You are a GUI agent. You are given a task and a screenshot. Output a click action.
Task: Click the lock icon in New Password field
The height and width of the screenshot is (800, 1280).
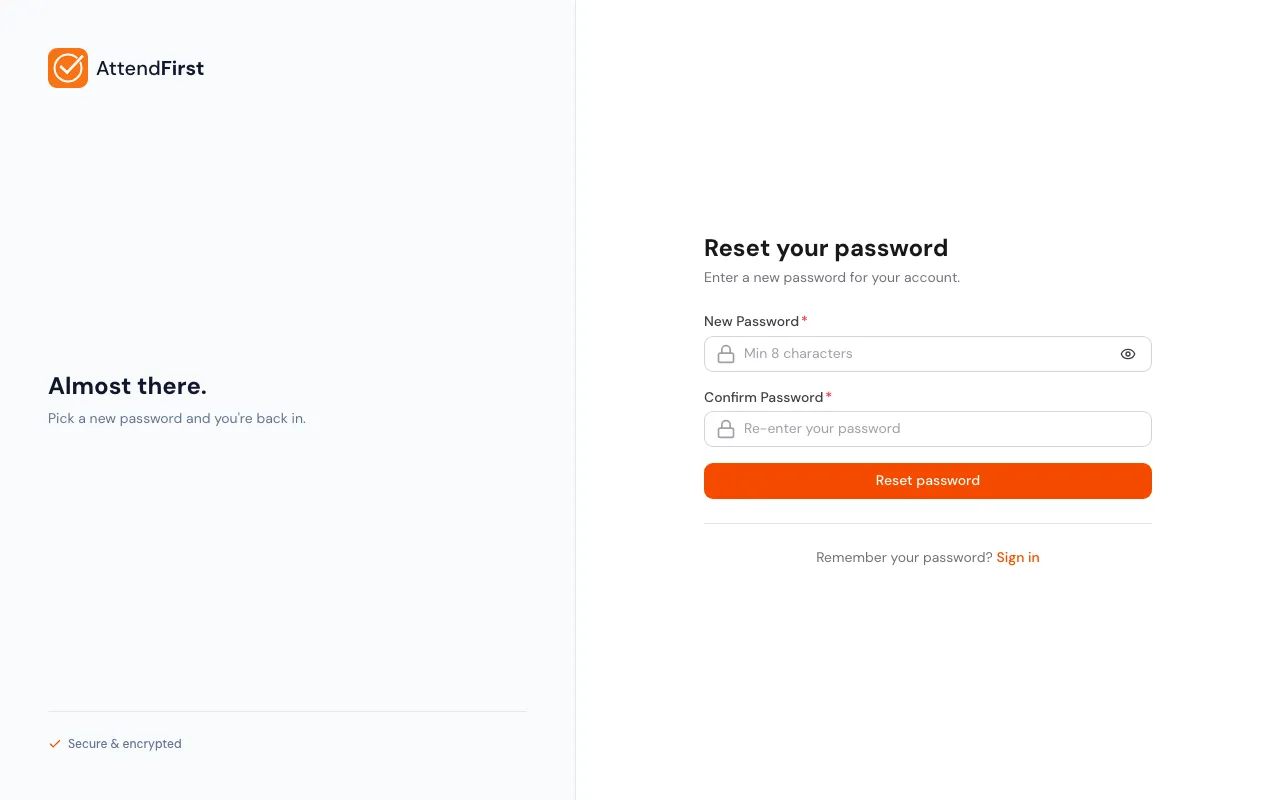point(726,354)
